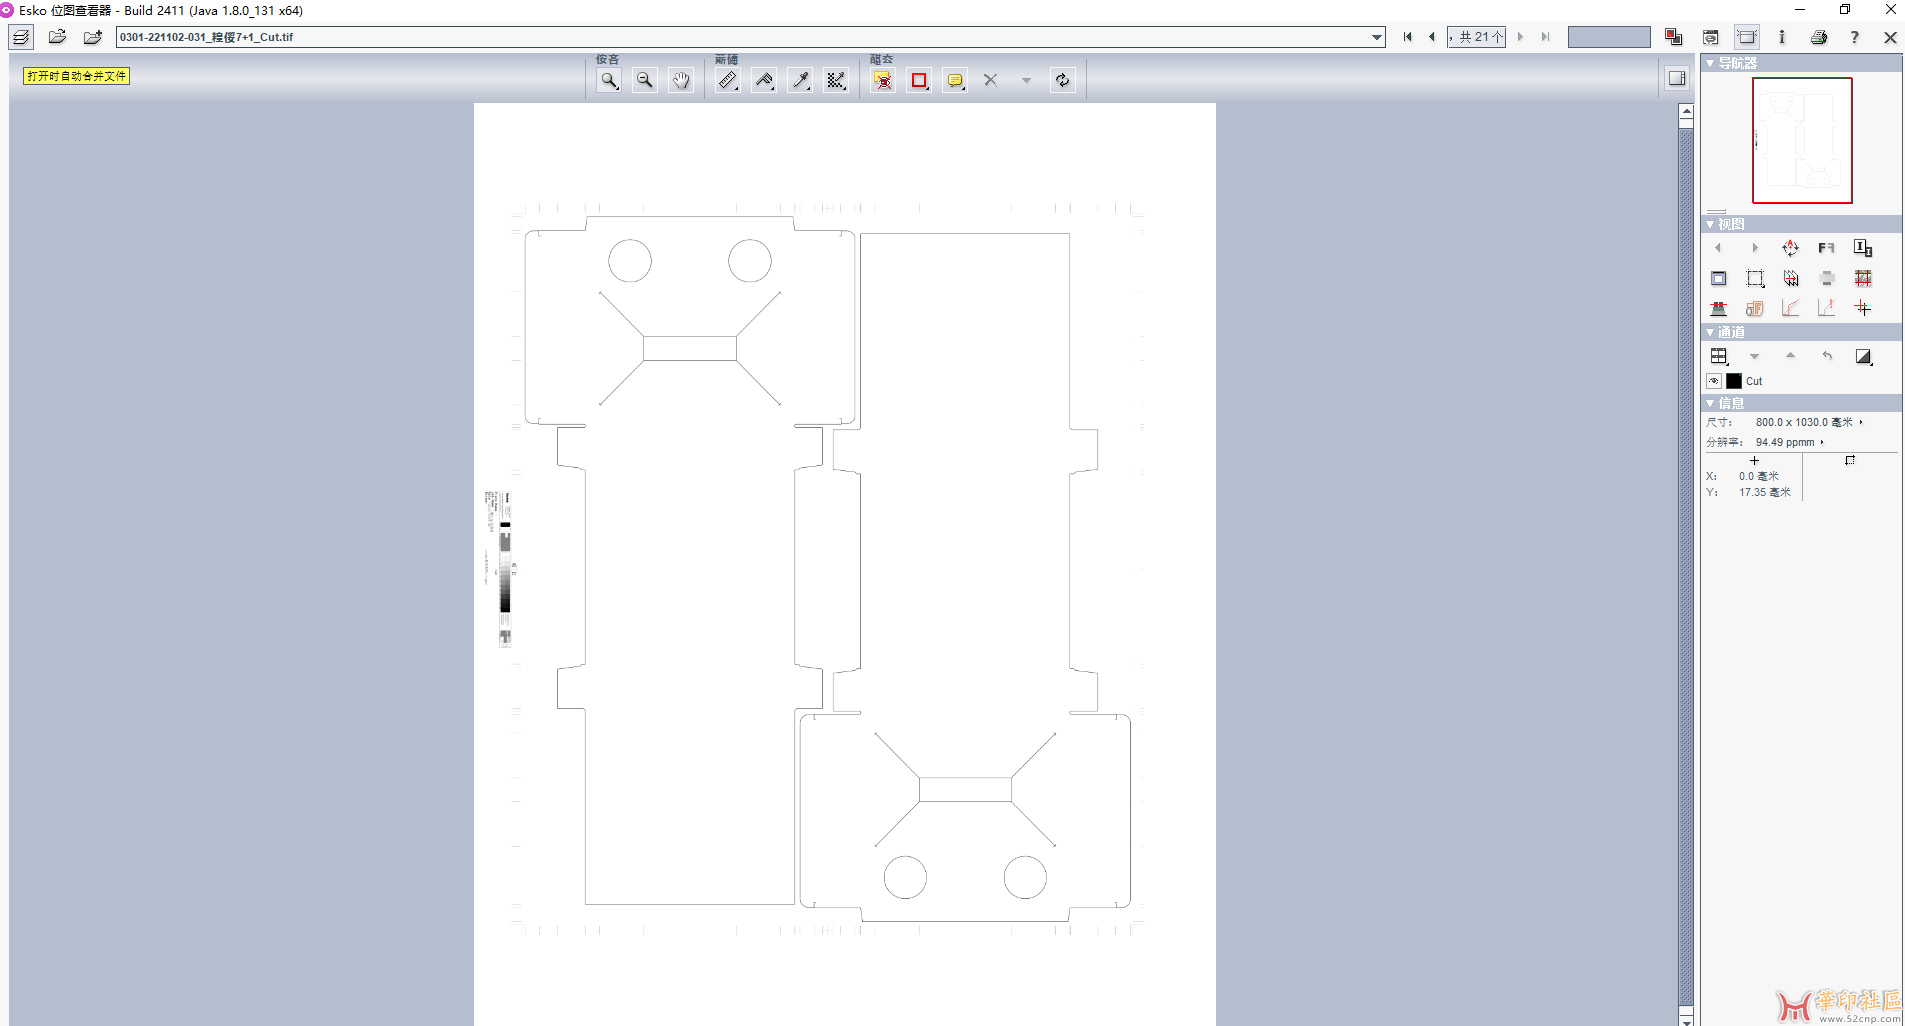
Task: Select the red rectangle annotation tool
Action: pos(919,81)
